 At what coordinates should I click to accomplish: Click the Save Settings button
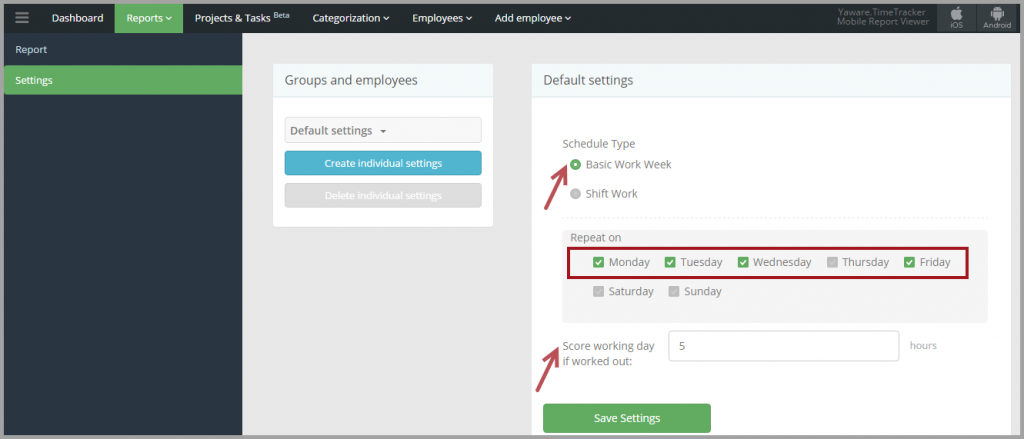tap(627, 418)
